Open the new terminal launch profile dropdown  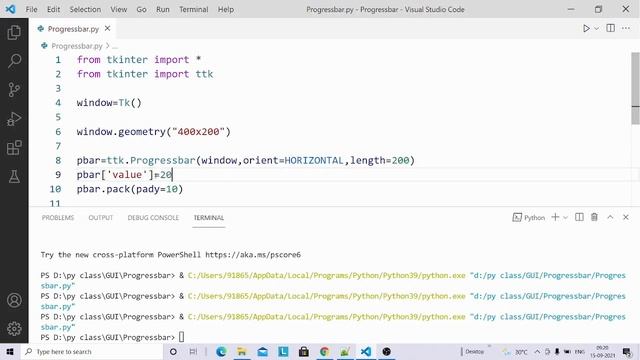pyautogui.click(x=565, y=218)
